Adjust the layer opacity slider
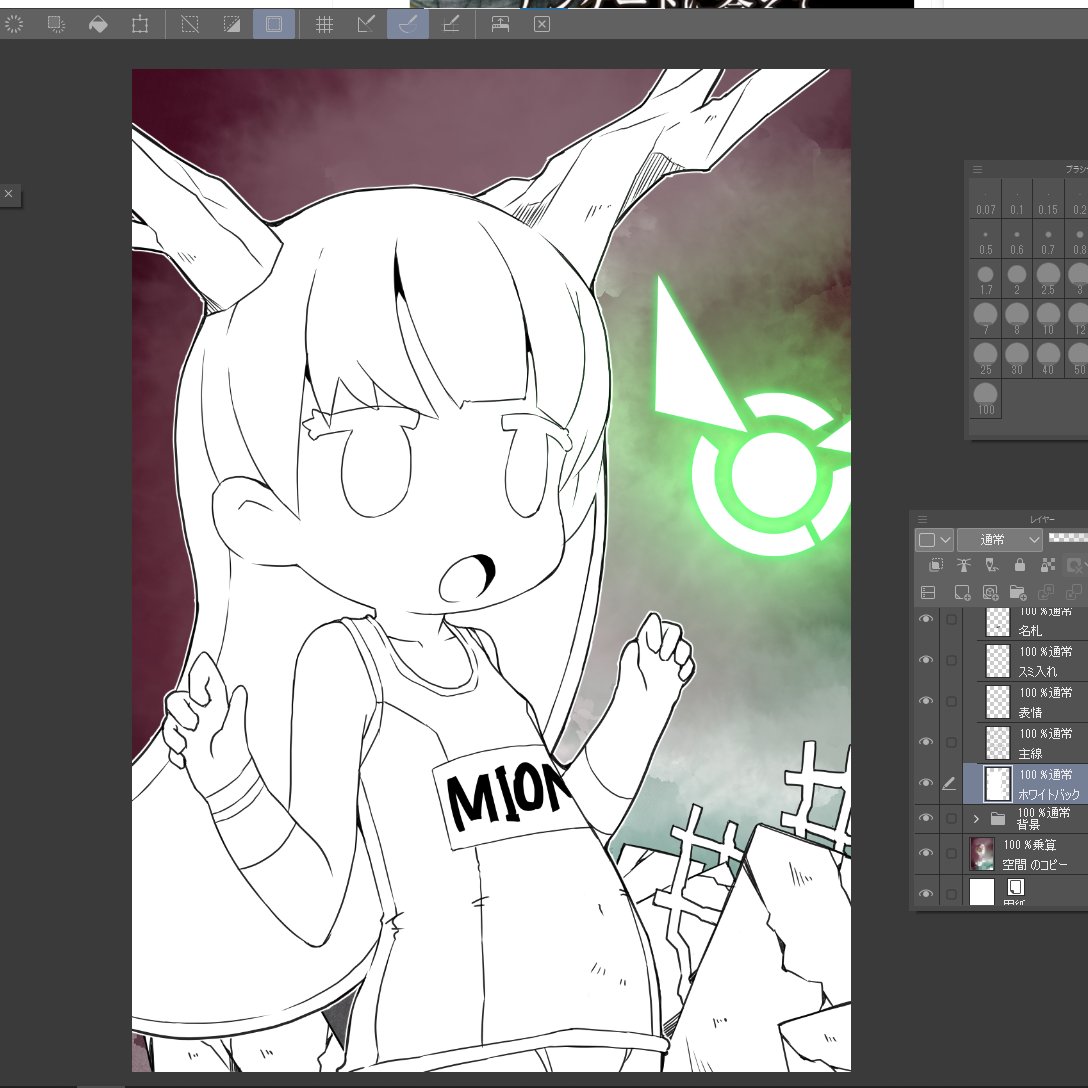Screen dimensions: 1088x1088 tap(1068, 538)
